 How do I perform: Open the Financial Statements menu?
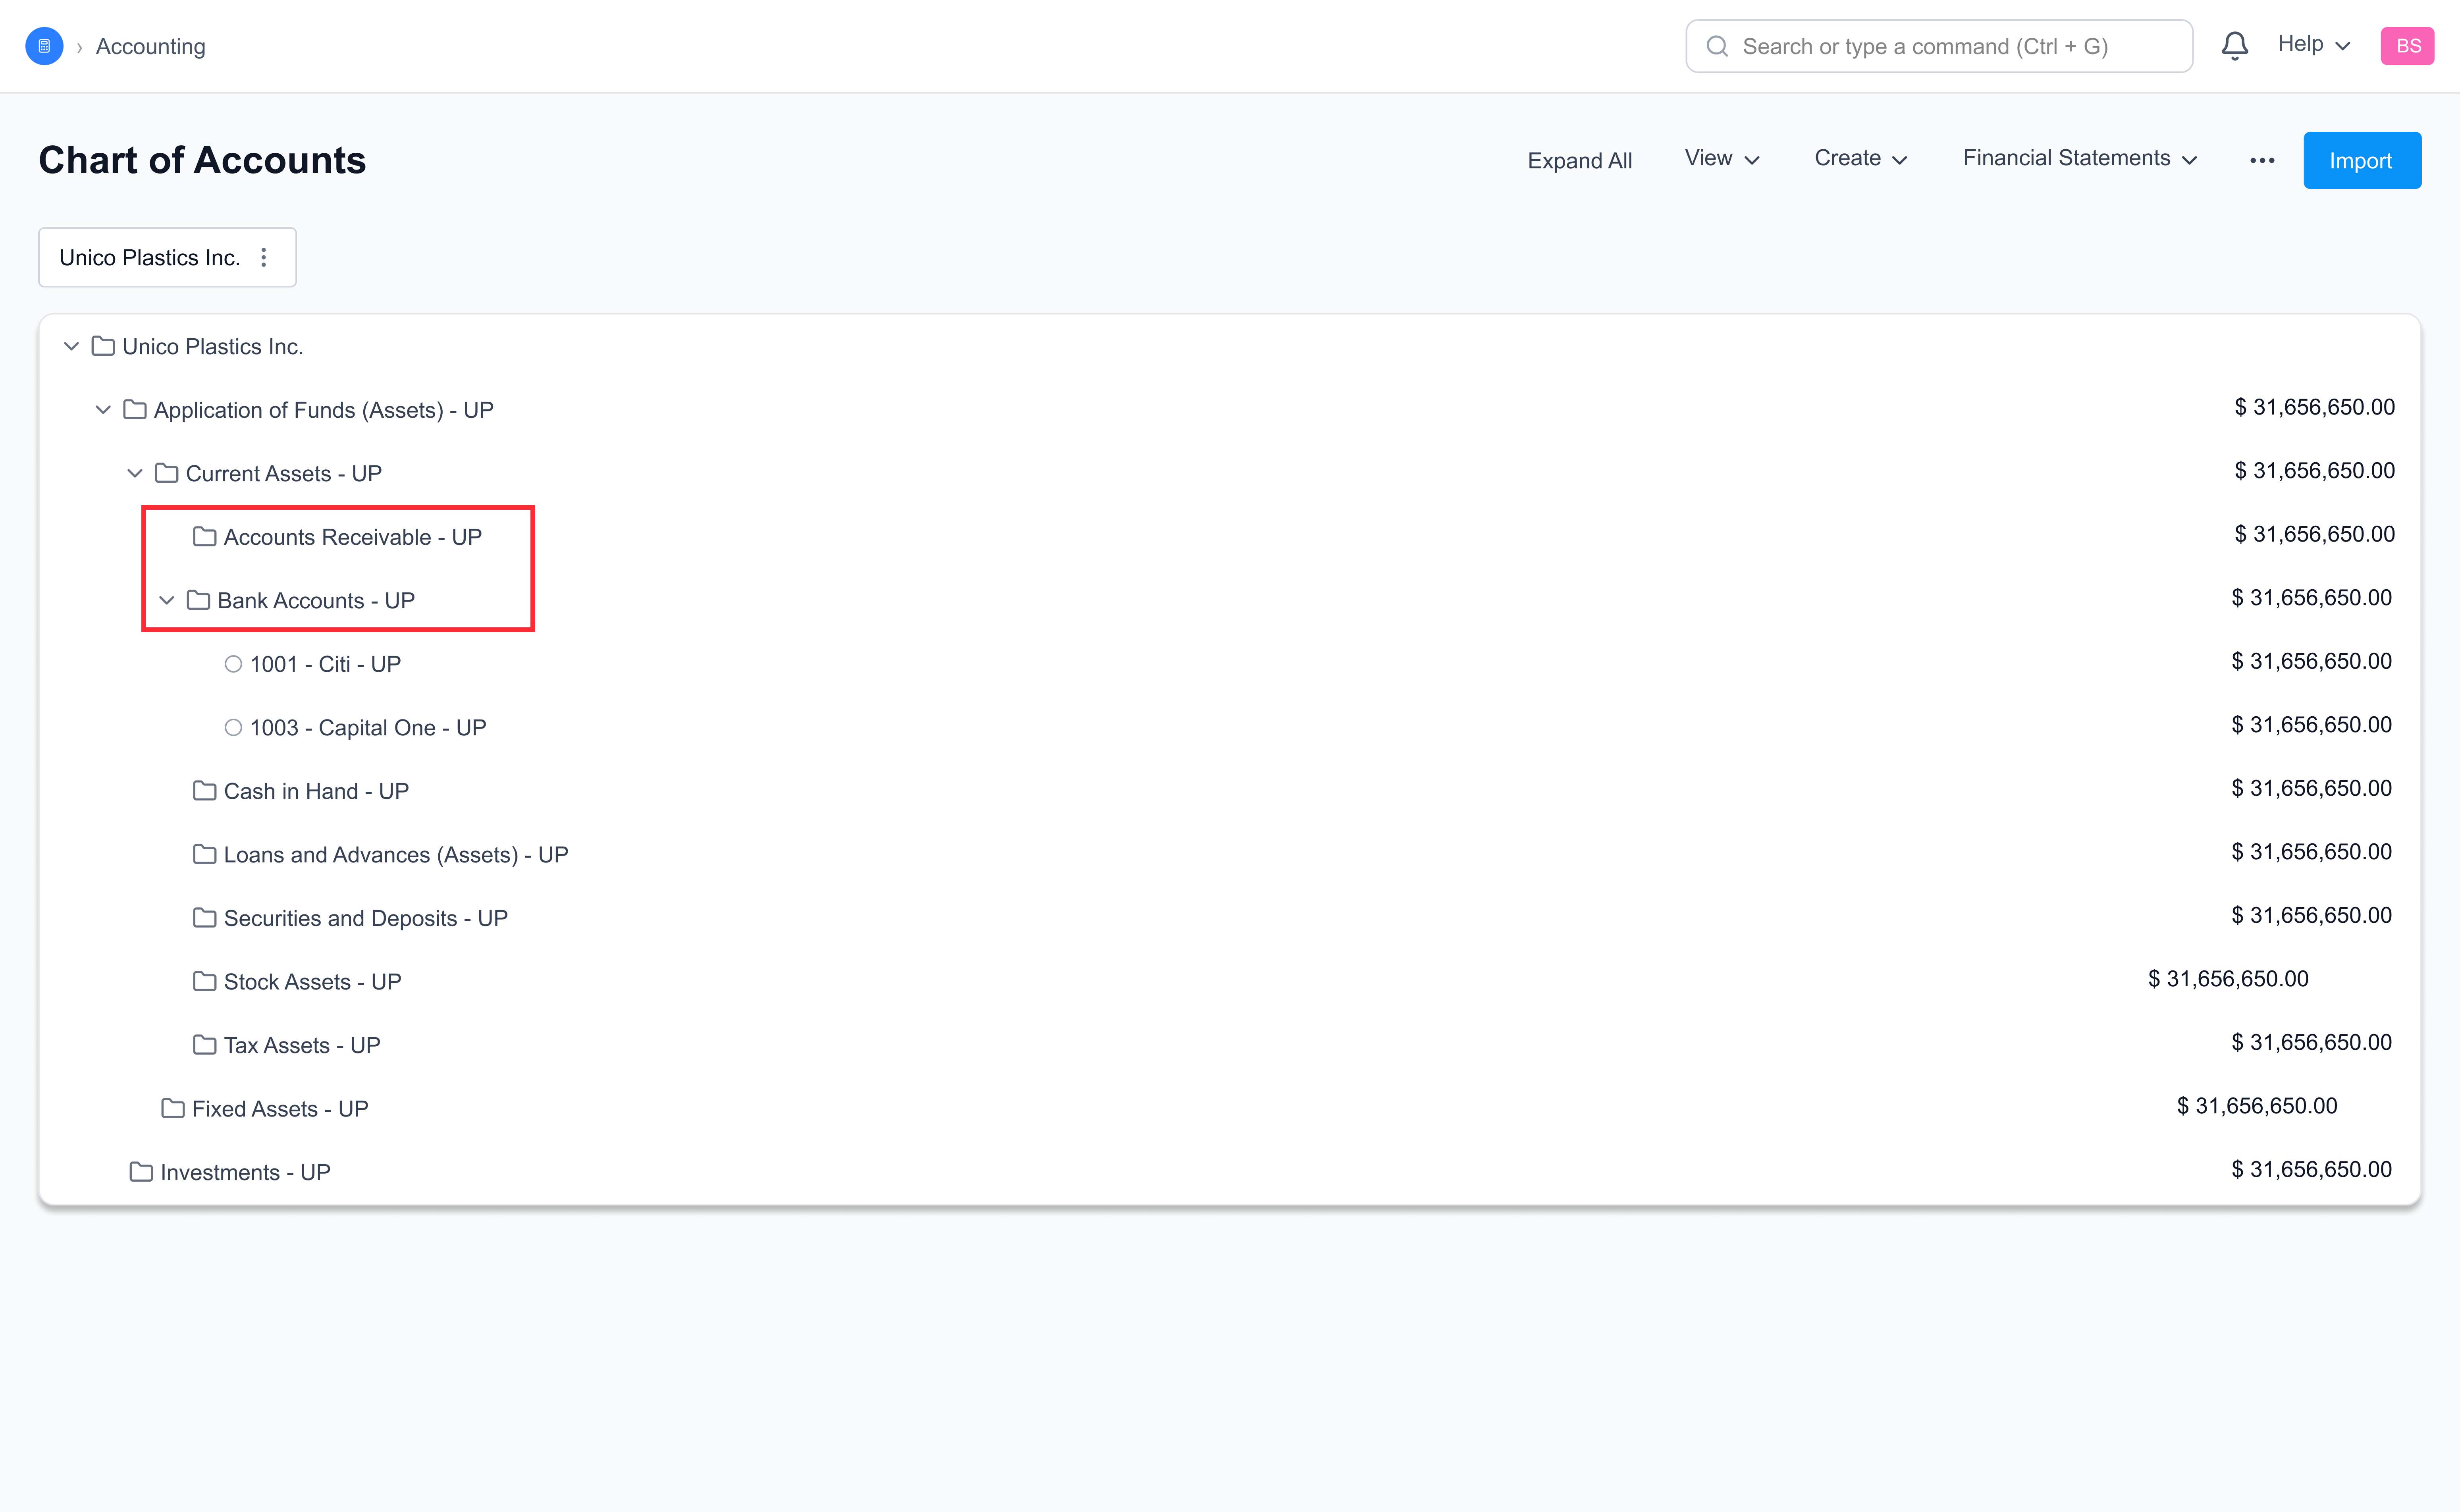click(2079, 159)
